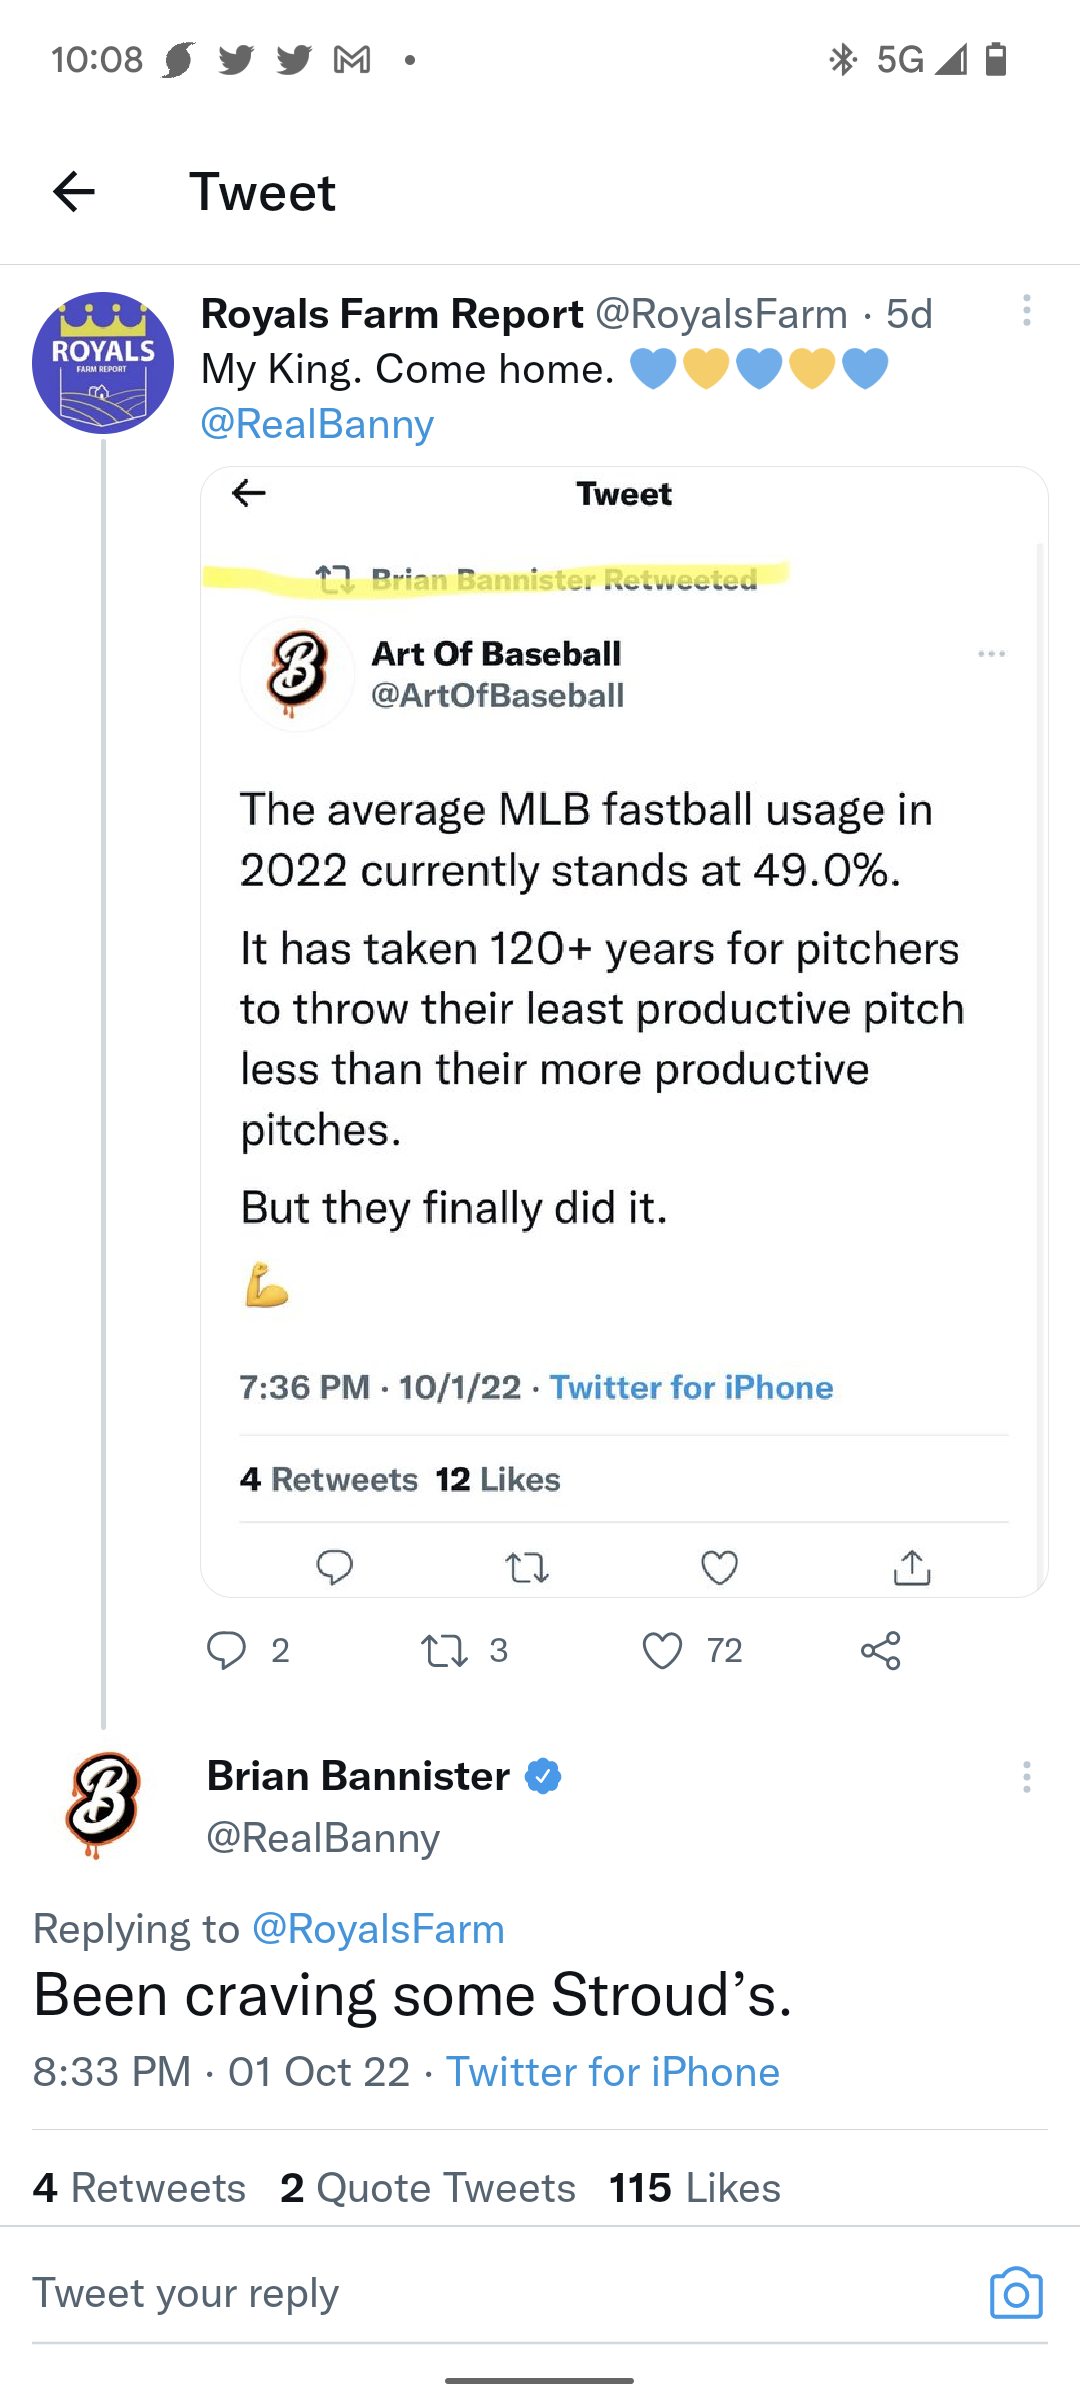
Task: Open Royals Farm Report profile avatar
Action: 102,363
